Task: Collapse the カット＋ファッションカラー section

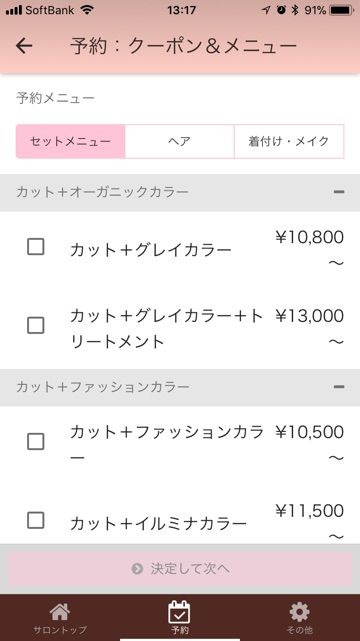Action: [x=339, y=387]
